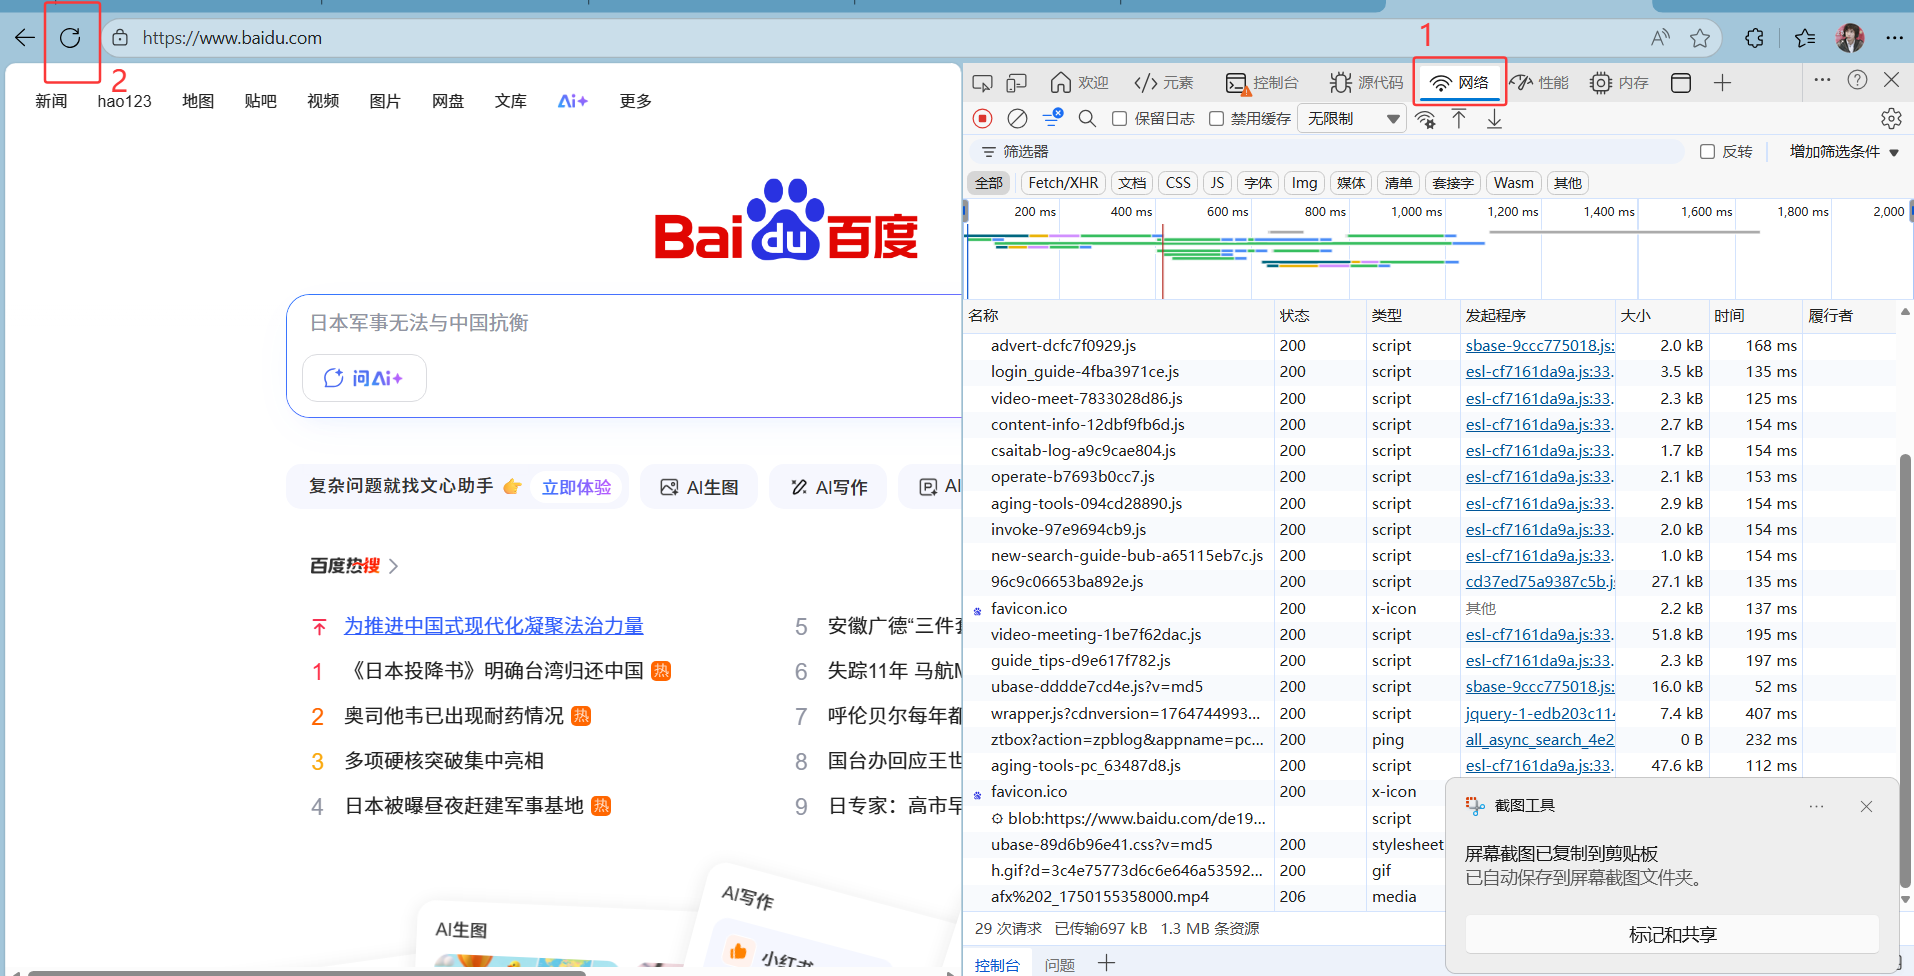Click the add DevTools tab plus icon
This screenshot has width=1914, height=976.
coord(1722,83)
